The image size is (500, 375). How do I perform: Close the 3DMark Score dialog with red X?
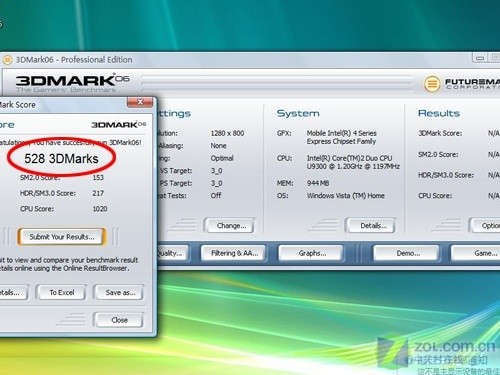[140, 102]
